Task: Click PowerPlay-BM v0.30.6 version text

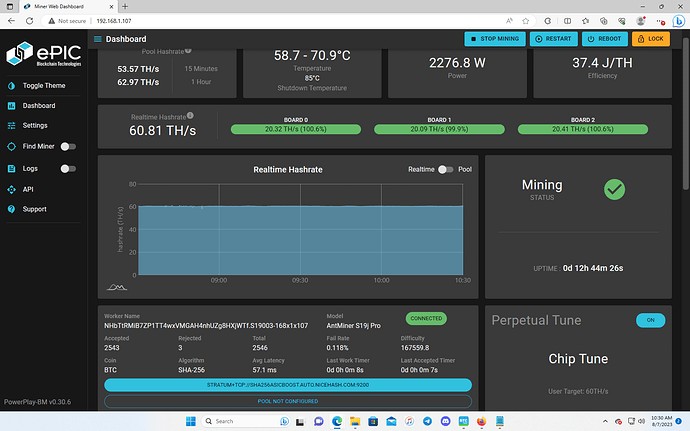Action: point(37,402)
